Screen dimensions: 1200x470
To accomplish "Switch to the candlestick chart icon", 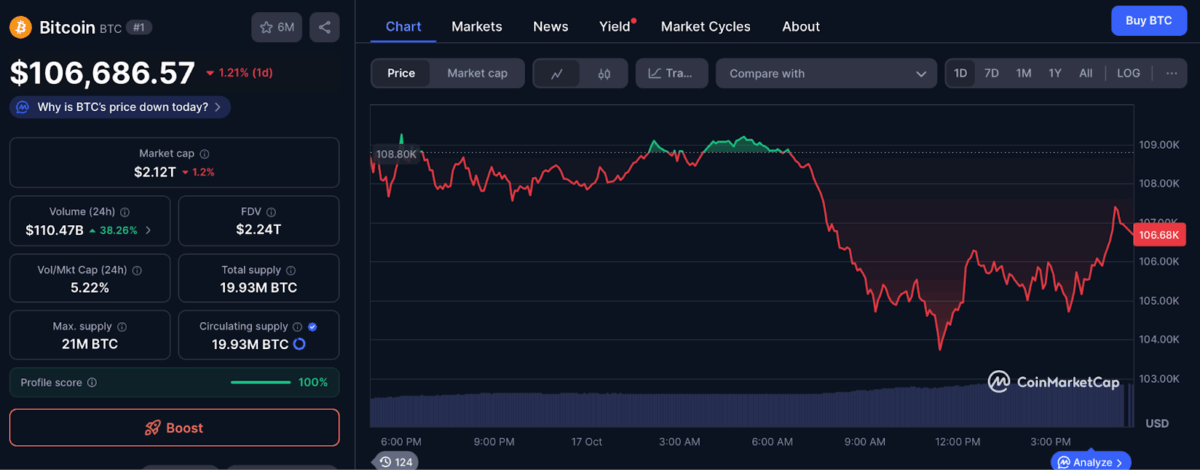I will click(x=604, y=73).
